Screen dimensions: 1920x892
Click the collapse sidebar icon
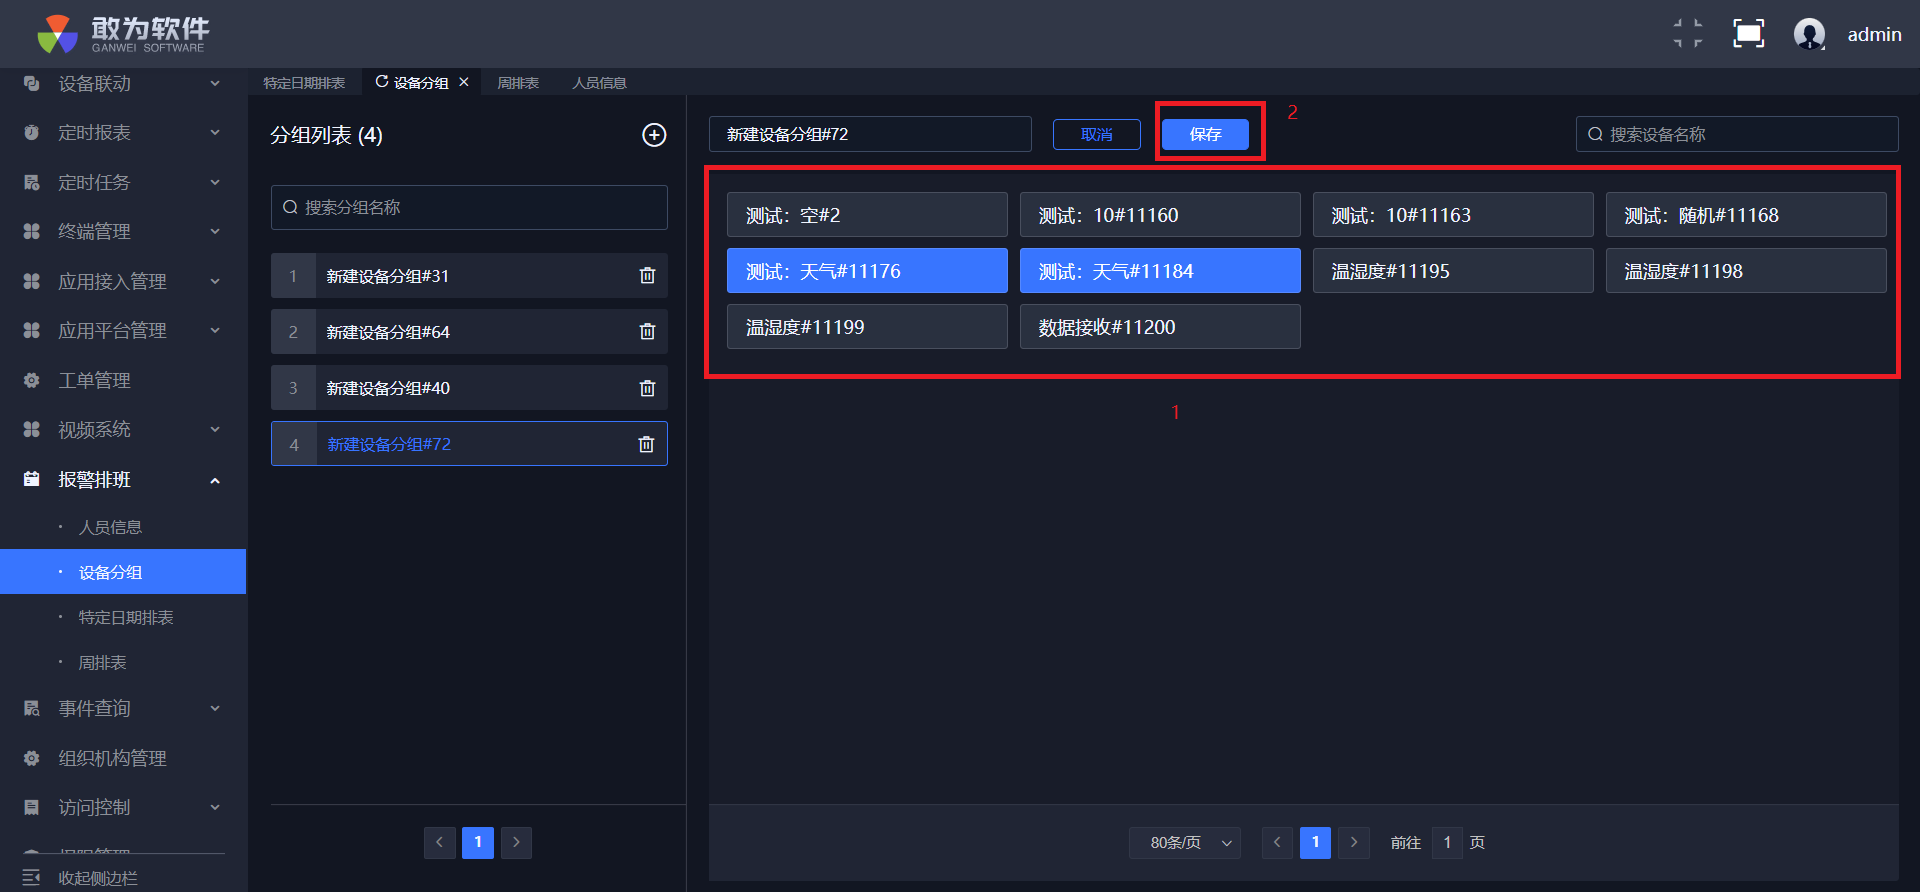point(31,878)
